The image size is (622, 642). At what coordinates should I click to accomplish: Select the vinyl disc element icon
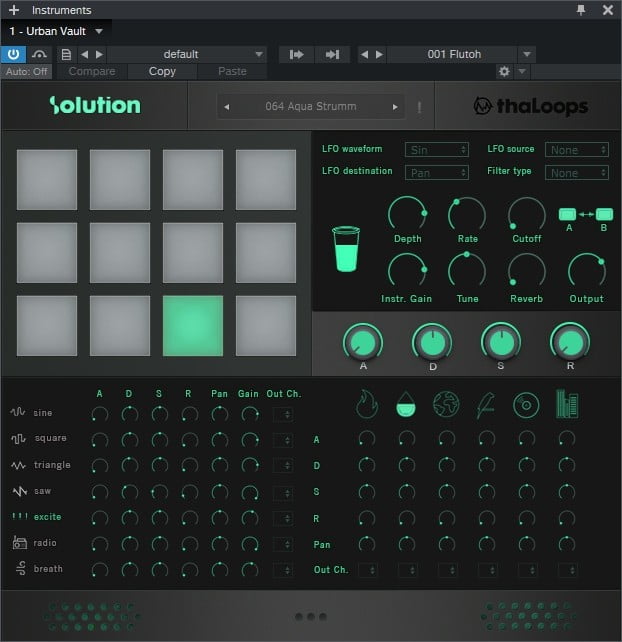pyautogui.click(x=526, y=405)
